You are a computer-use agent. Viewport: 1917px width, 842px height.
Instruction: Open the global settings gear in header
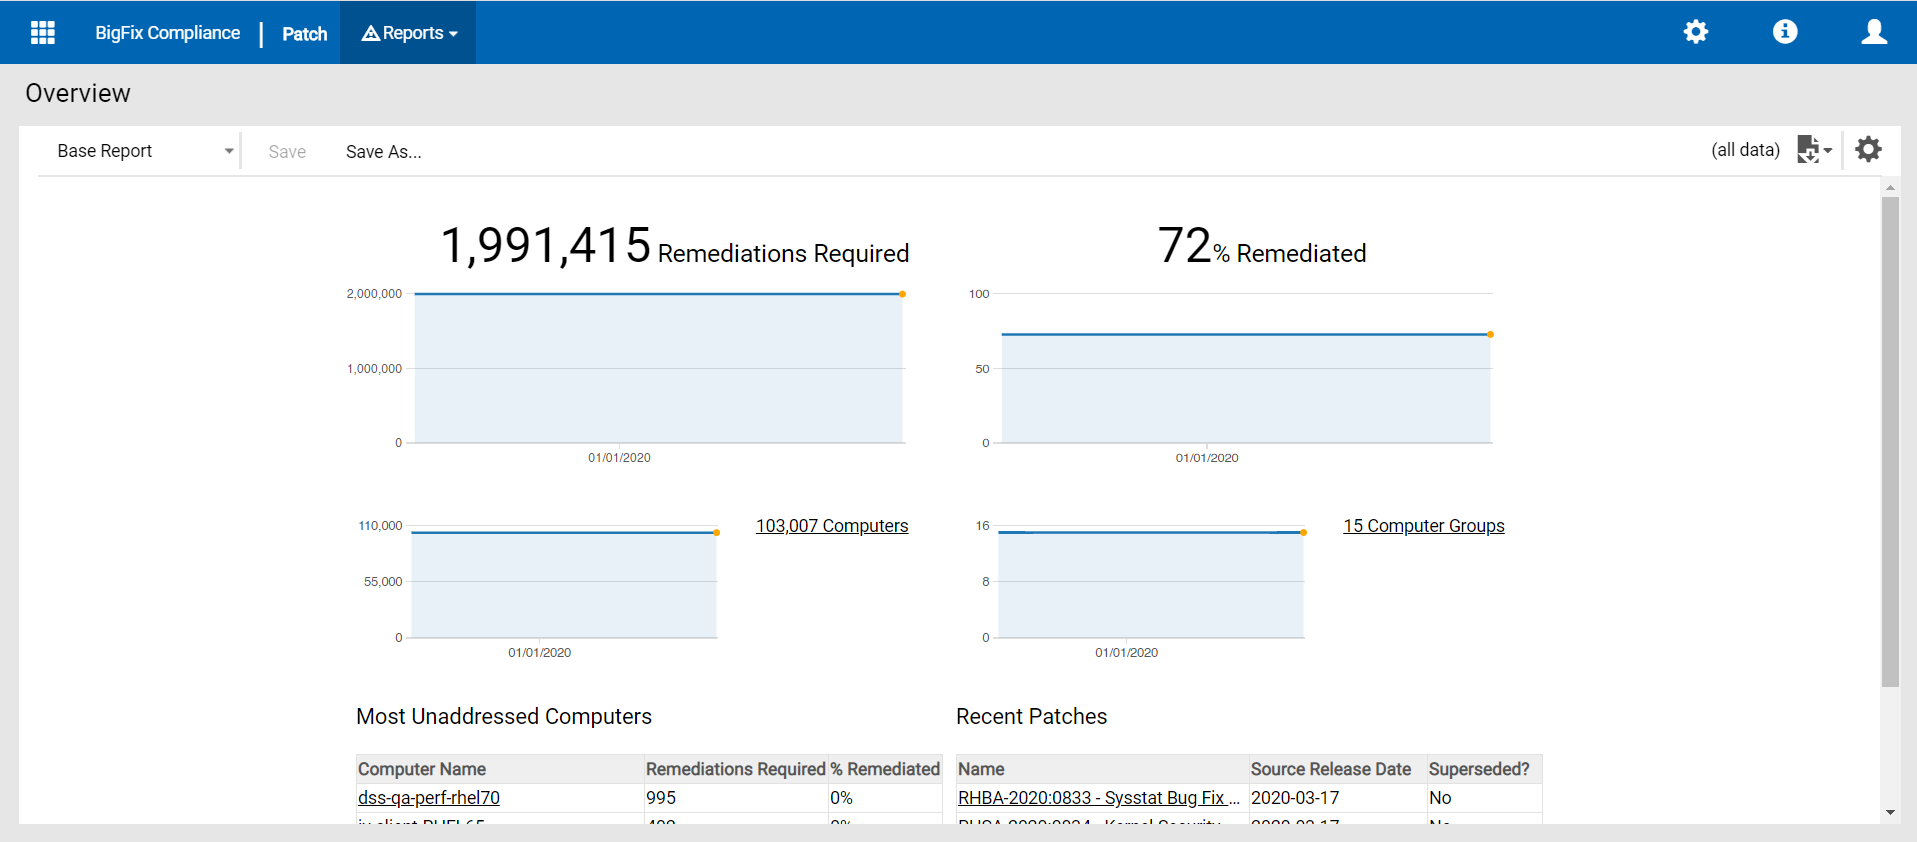(x=1695, y=32)
